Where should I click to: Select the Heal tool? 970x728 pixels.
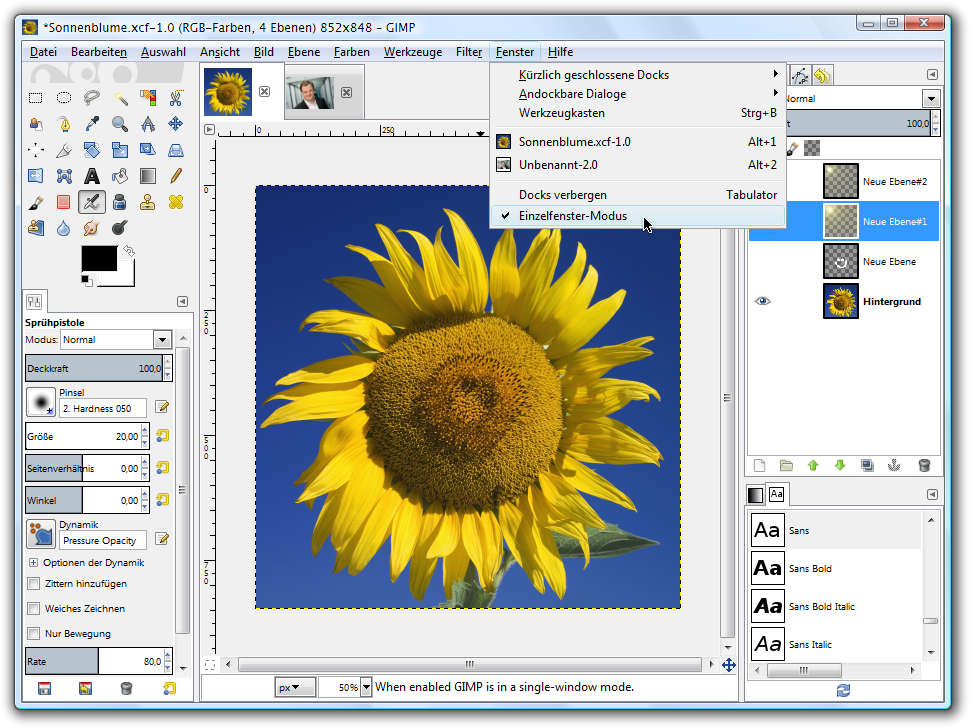[x=176, y=202]
